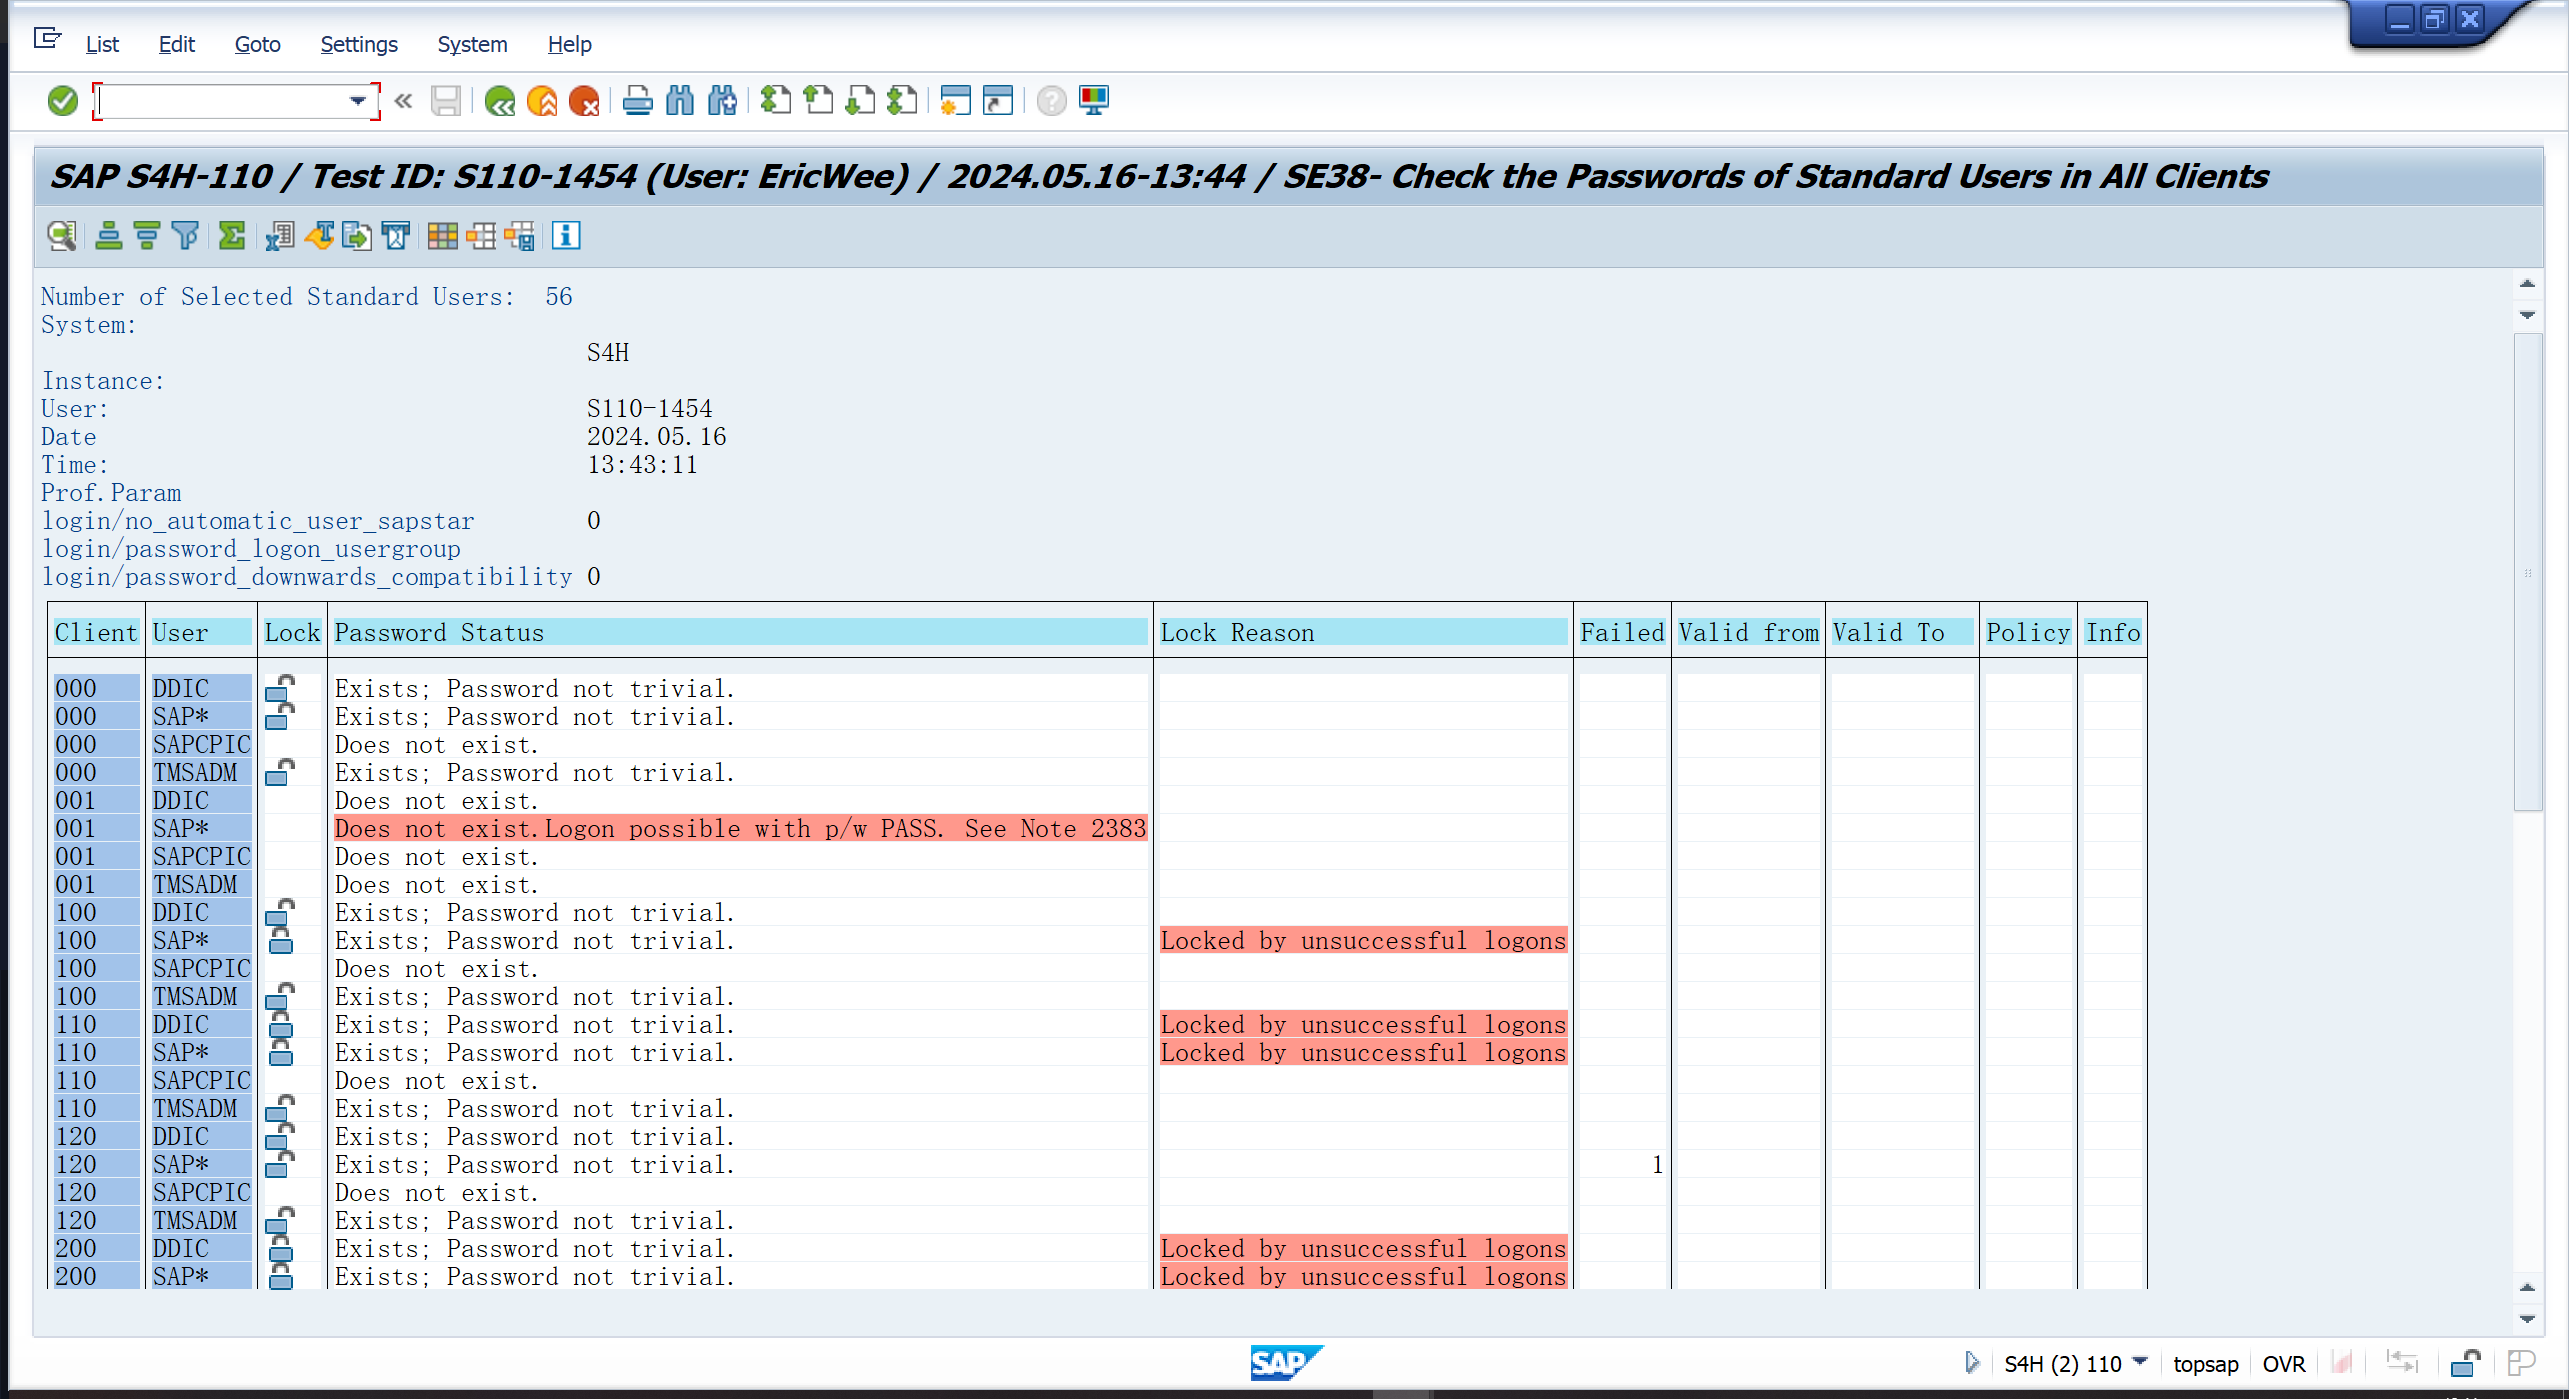
Task: Toggle OVR insert mode in status bar
Action: click(2283, 1364)
